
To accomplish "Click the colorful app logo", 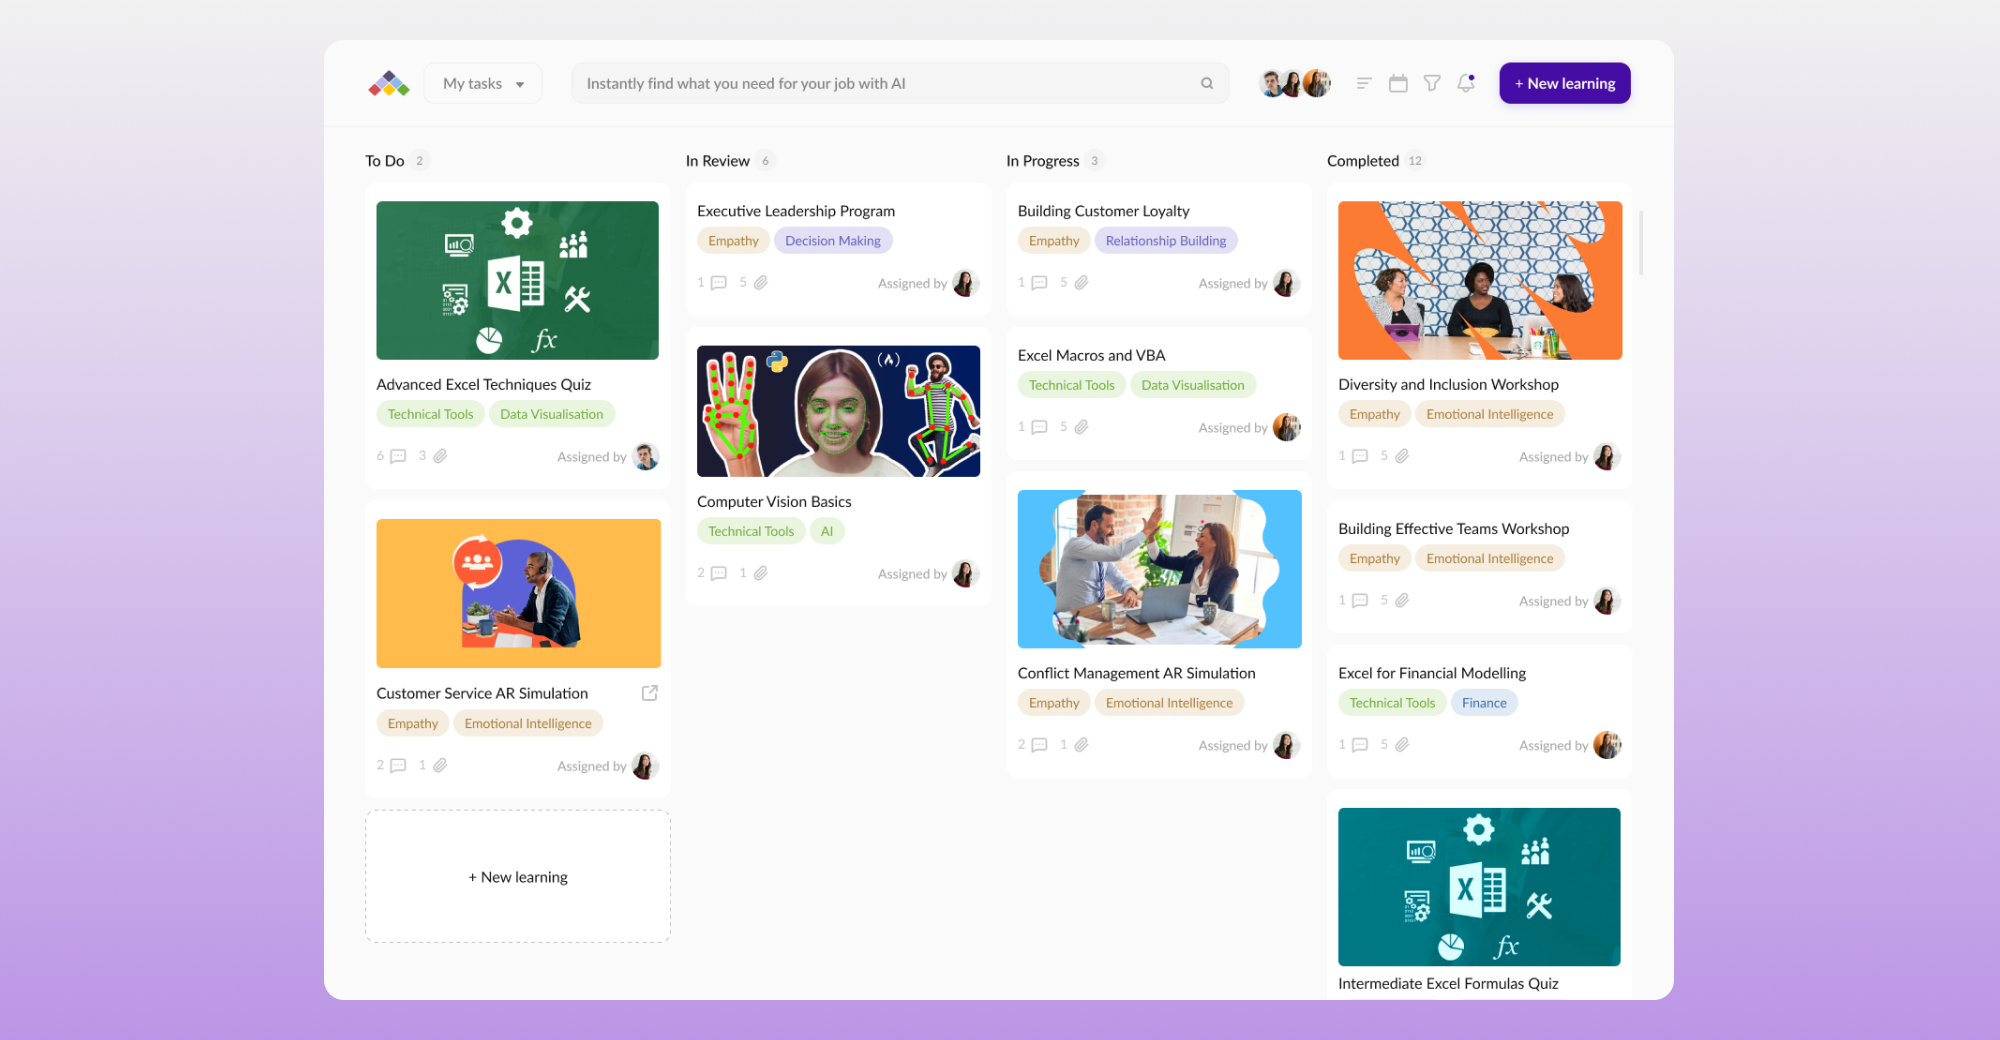I will point(389,84).
